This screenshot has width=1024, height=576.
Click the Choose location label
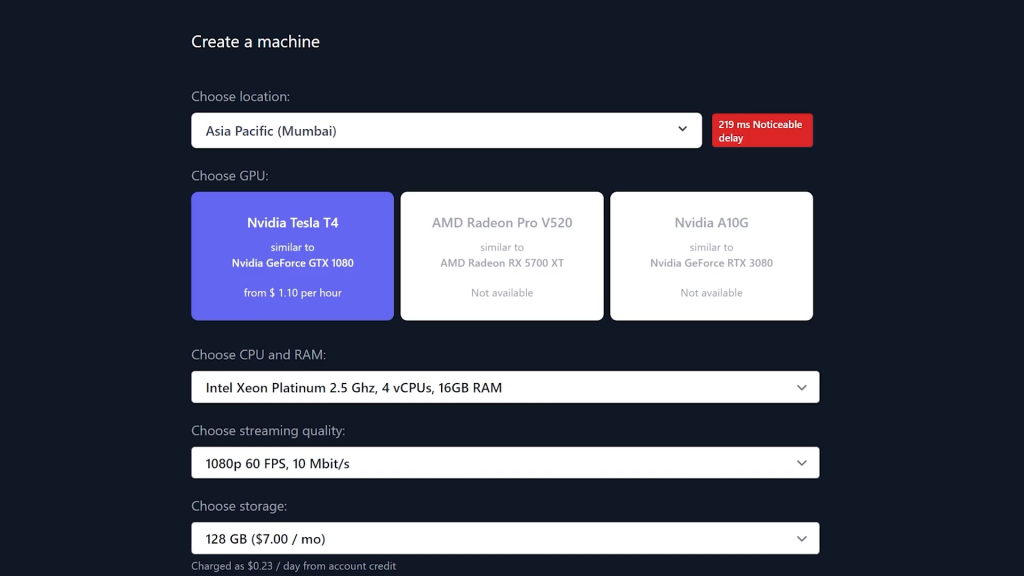point(240,97)
